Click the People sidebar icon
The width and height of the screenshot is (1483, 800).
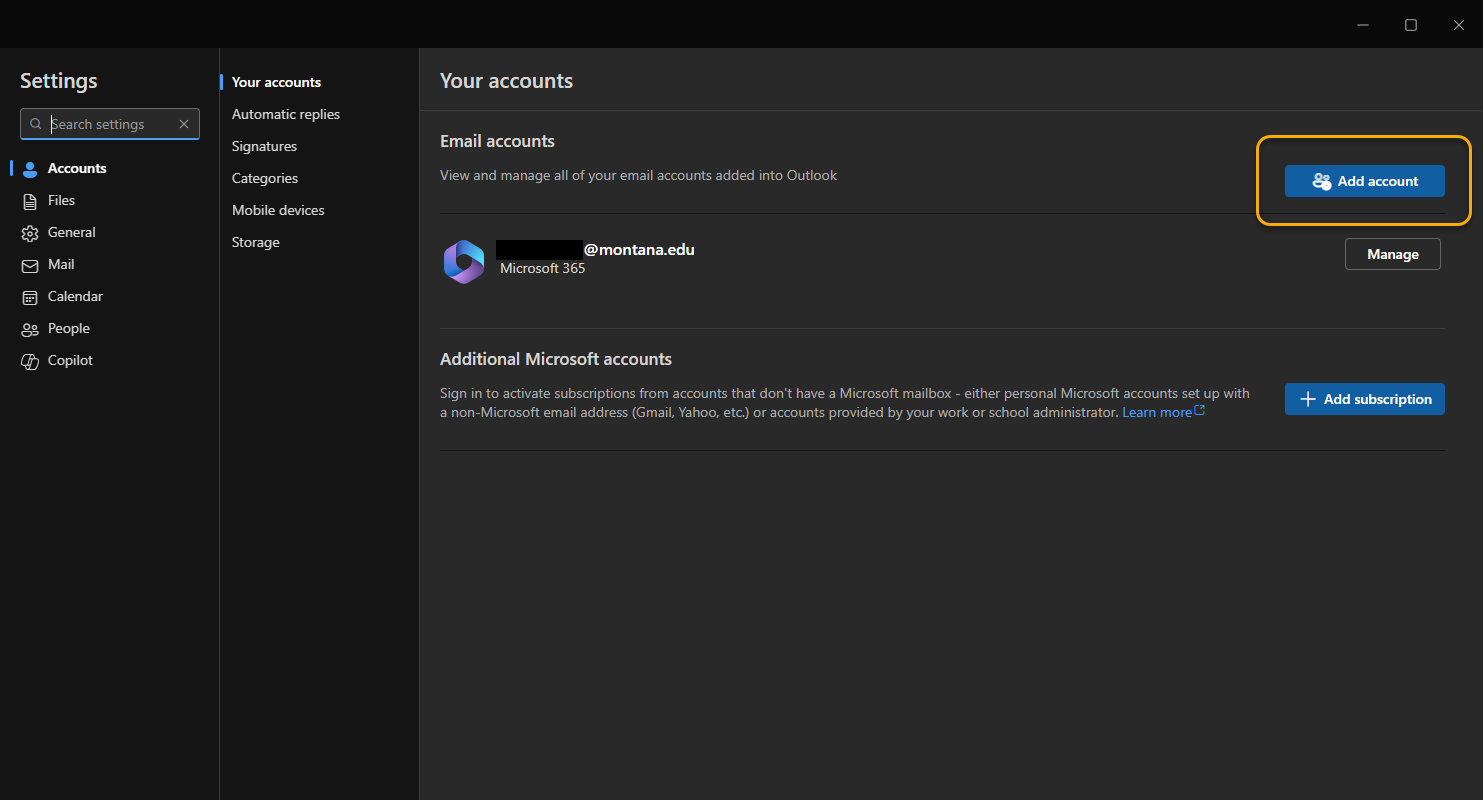click(30, 328)
